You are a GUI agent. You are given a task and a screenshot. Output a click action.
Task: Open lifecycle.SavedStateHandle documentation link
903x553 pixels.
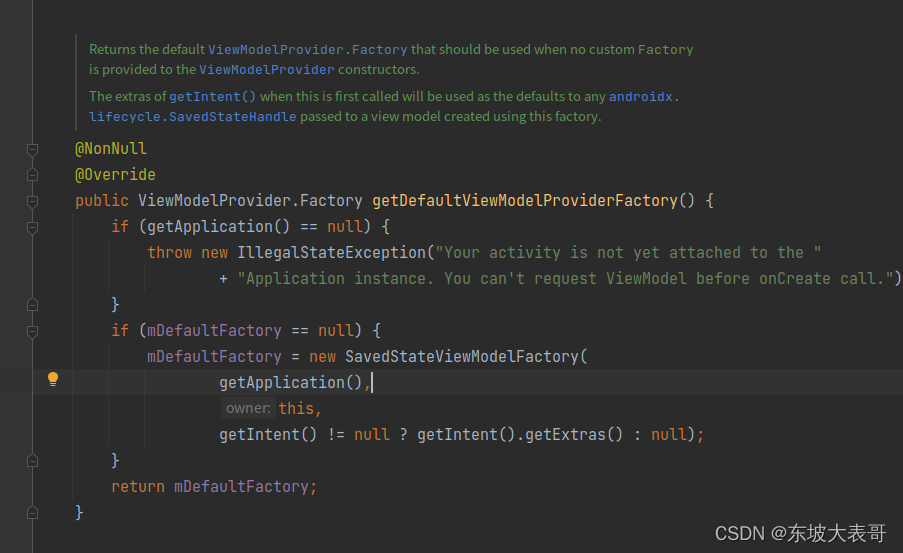[x=192, y=117]
